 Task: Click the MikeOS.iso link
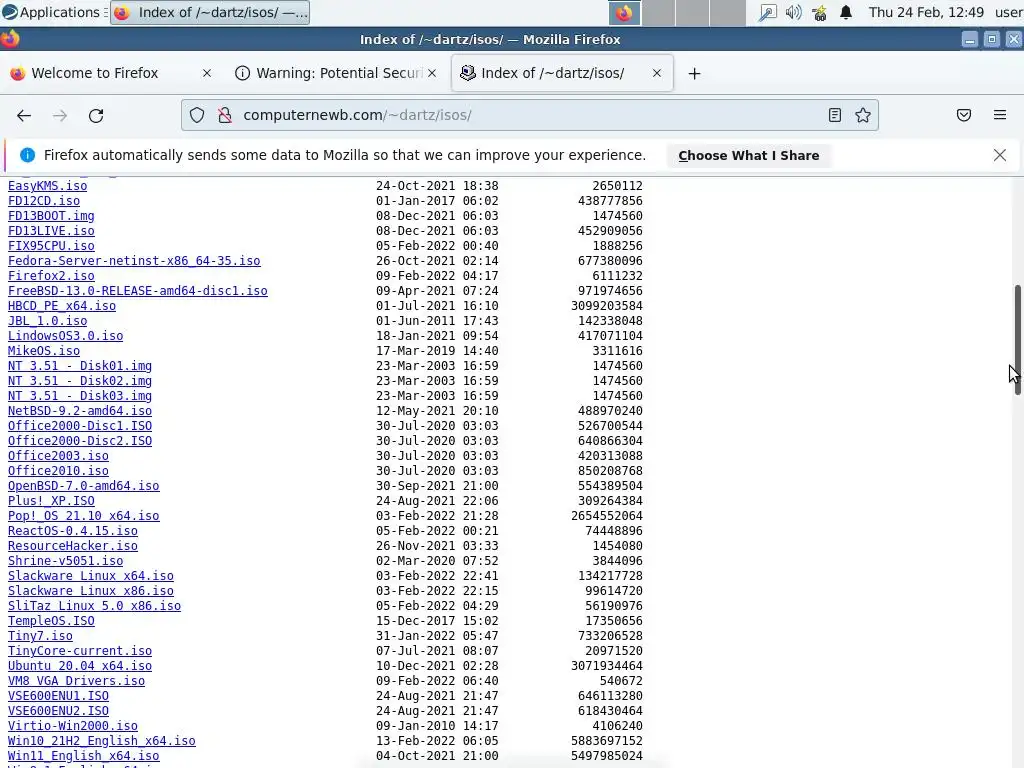(44, 351)
